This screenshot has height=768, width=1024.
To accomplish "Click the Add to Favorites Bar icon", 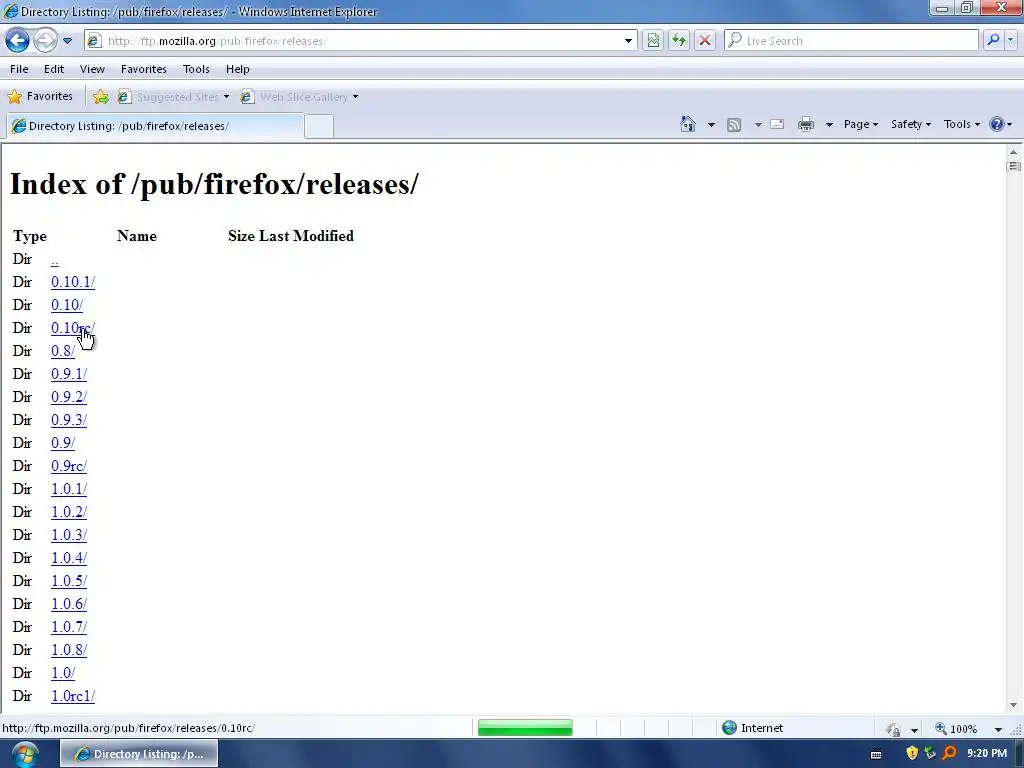I will [x=101, y=97].
